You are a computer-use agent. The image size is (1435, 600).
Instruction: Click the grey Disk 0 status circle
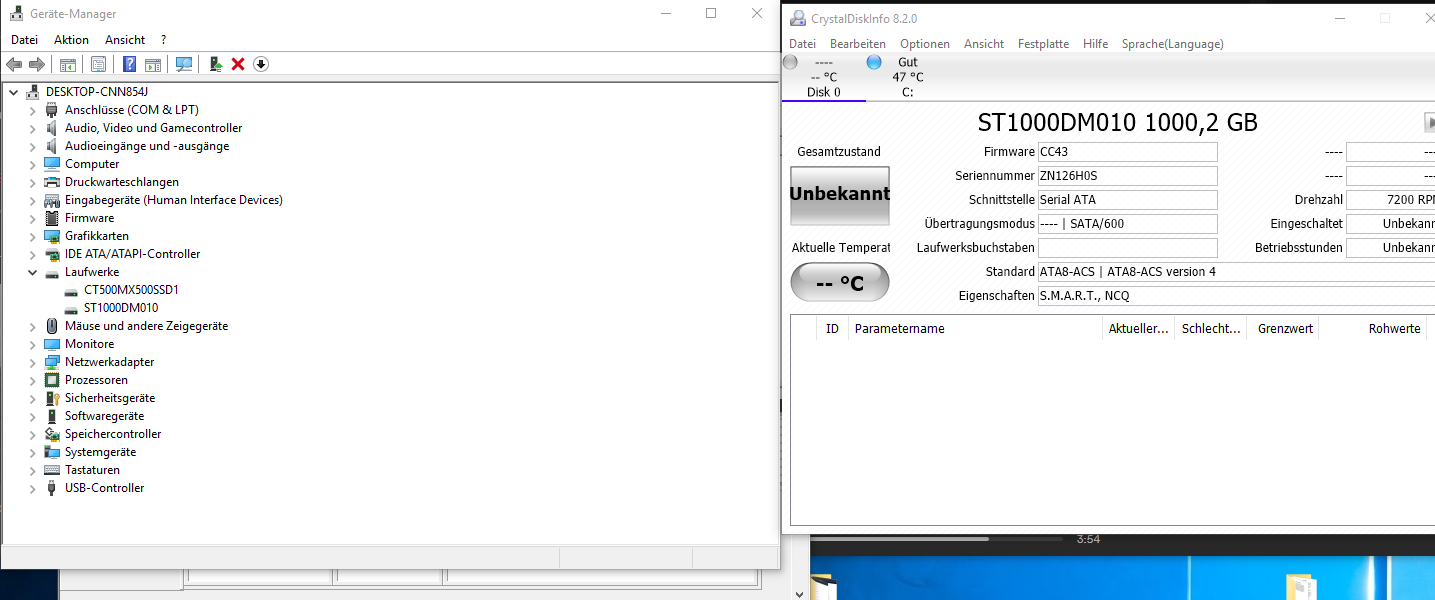pyautogui.click(x=790, y=62)
